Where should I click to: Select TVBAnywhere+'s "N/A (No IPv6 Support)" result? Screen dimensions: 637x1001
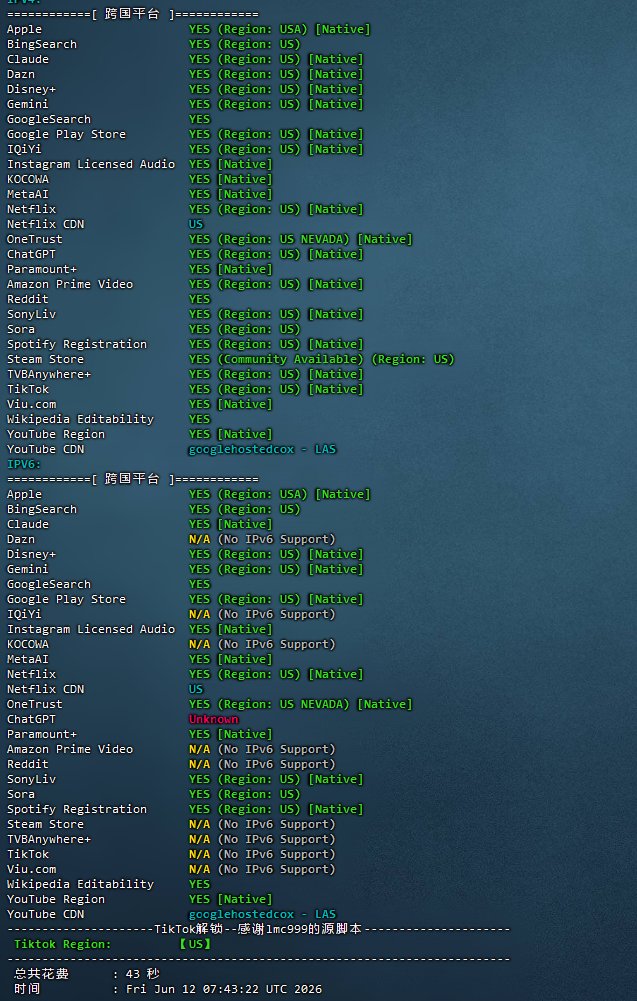click(x=262, y=839)
